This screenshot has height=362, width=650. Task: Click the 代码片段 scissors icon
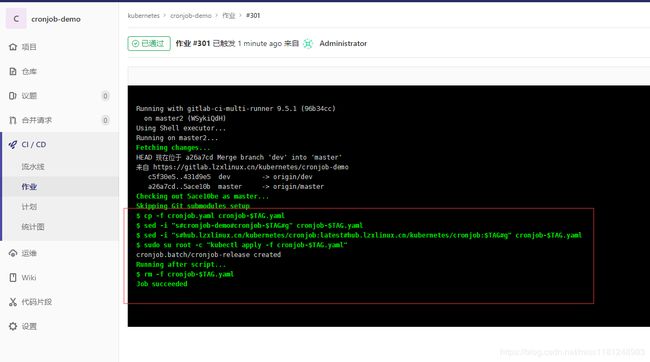point(13,302)
